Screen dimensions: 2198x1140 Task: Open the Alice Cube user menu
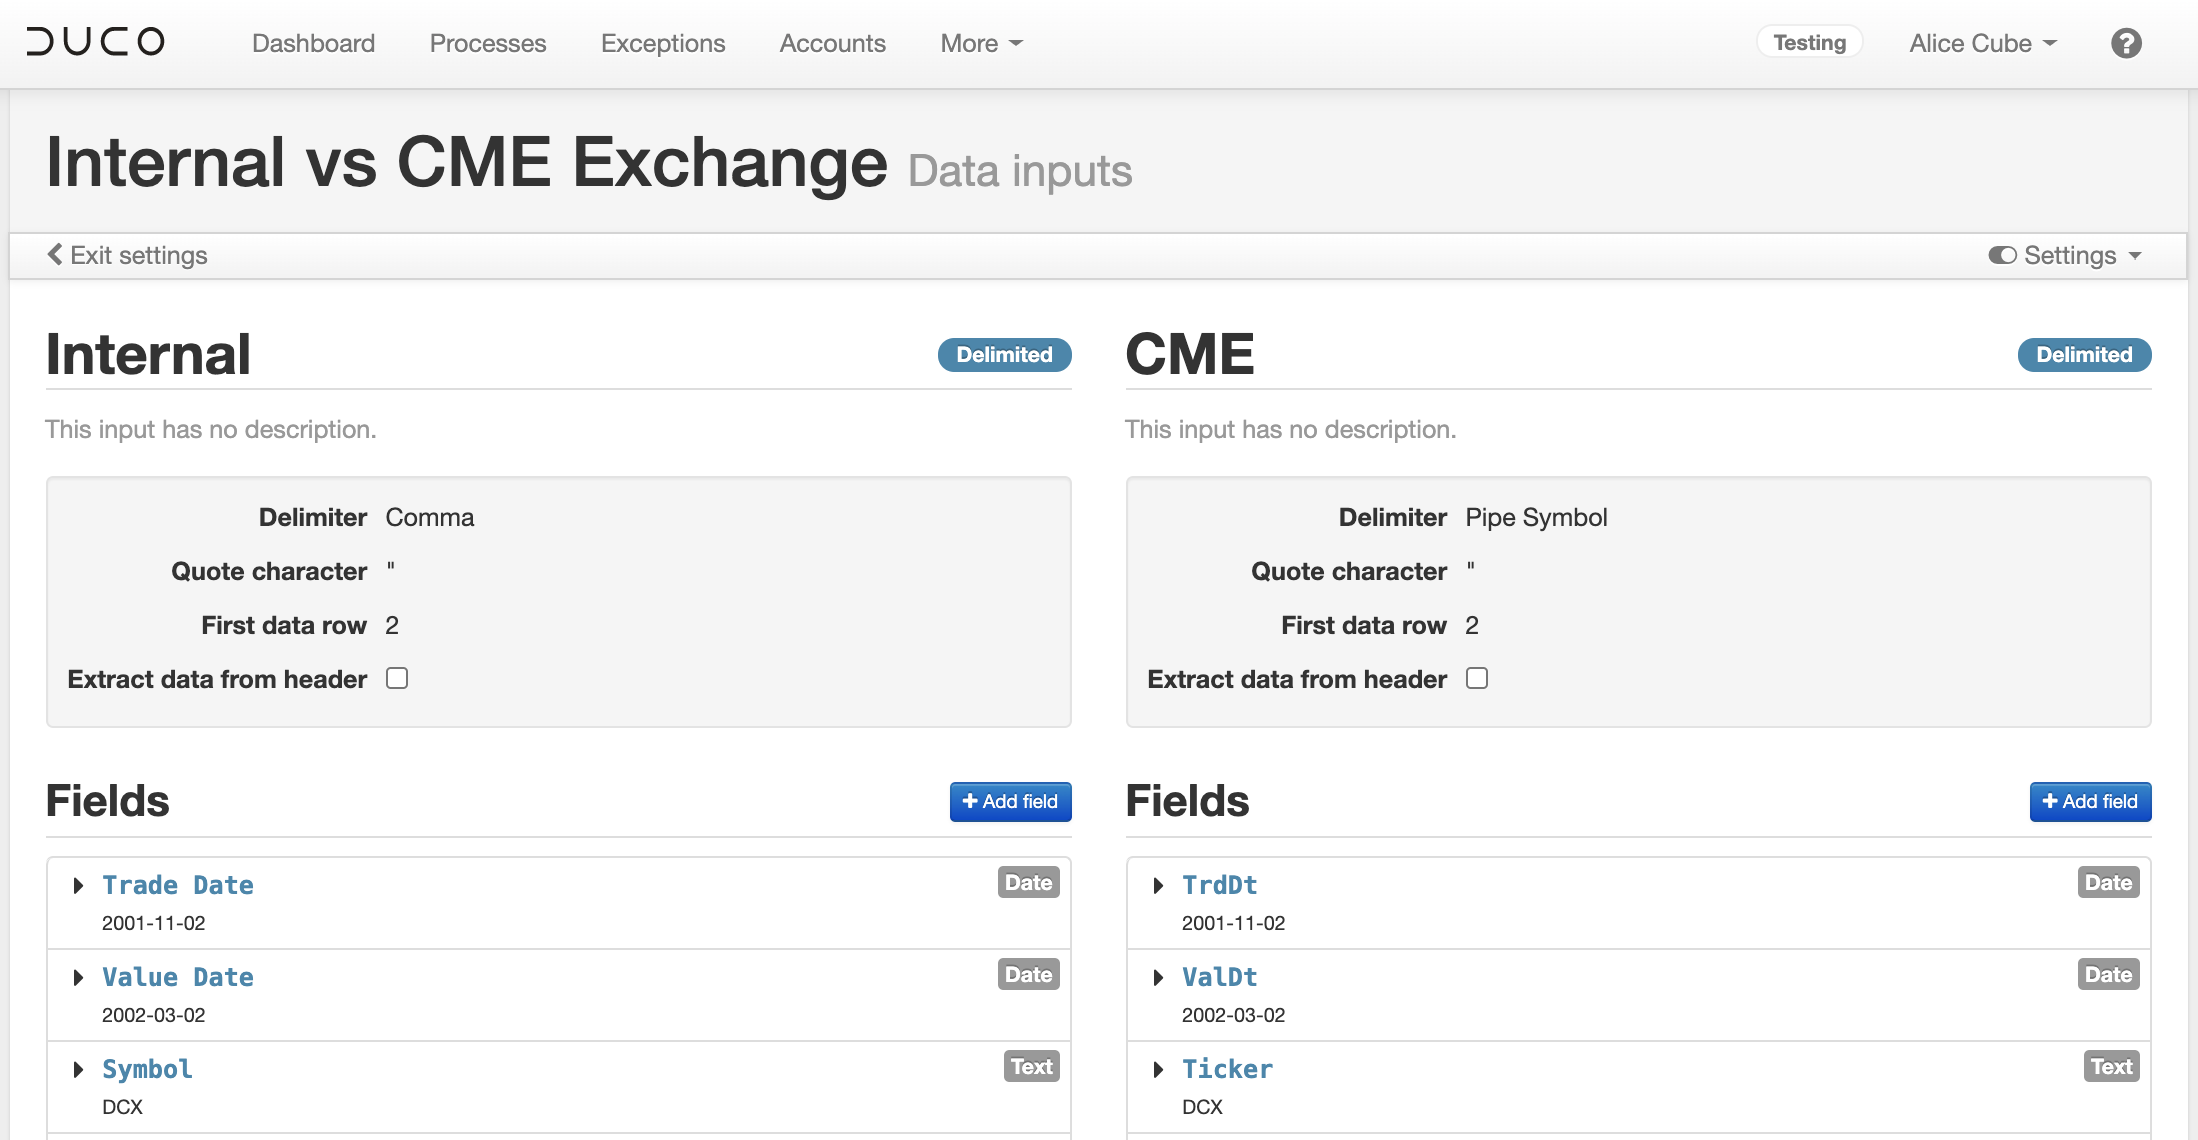tap(1983, 43)
